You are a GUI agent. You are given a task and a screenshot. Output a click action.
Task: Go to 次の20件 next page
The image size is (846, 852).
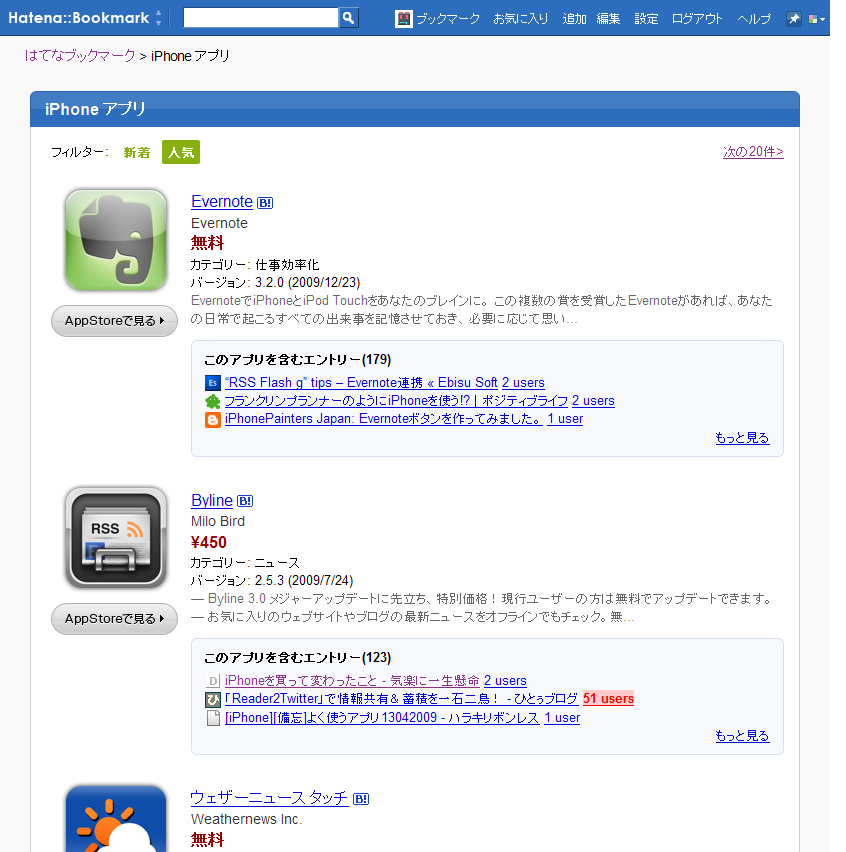[x=753, y=152]
